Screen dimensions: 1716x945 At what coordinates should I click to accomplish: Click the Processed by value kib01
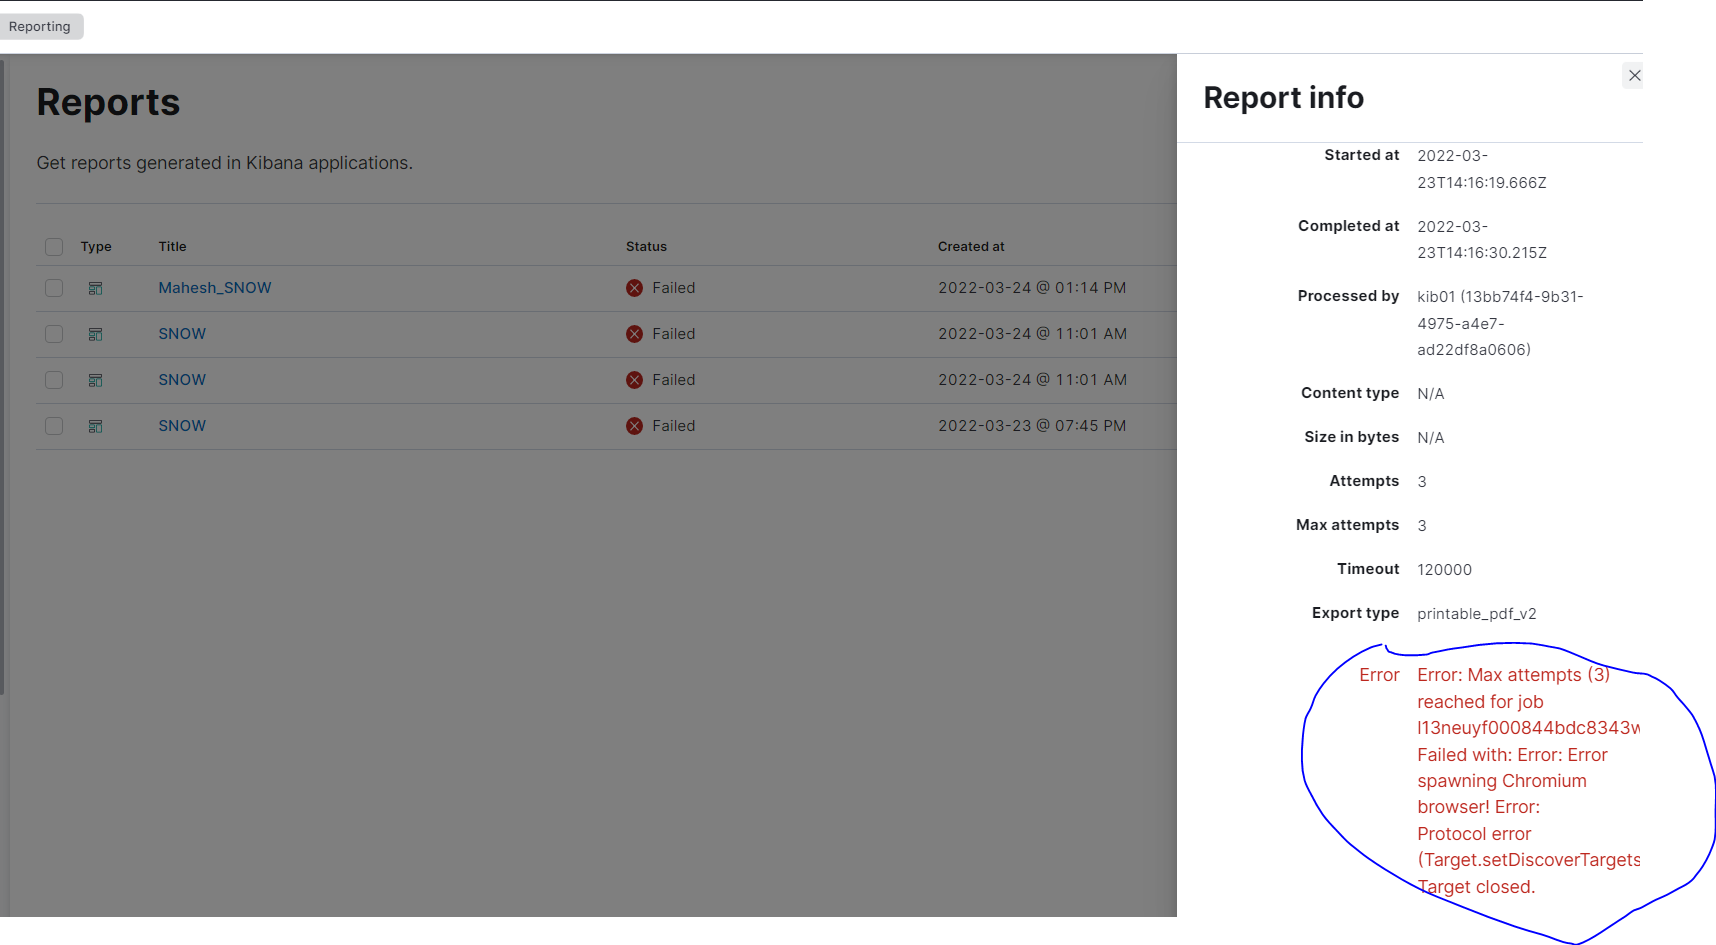point(1500,323)
